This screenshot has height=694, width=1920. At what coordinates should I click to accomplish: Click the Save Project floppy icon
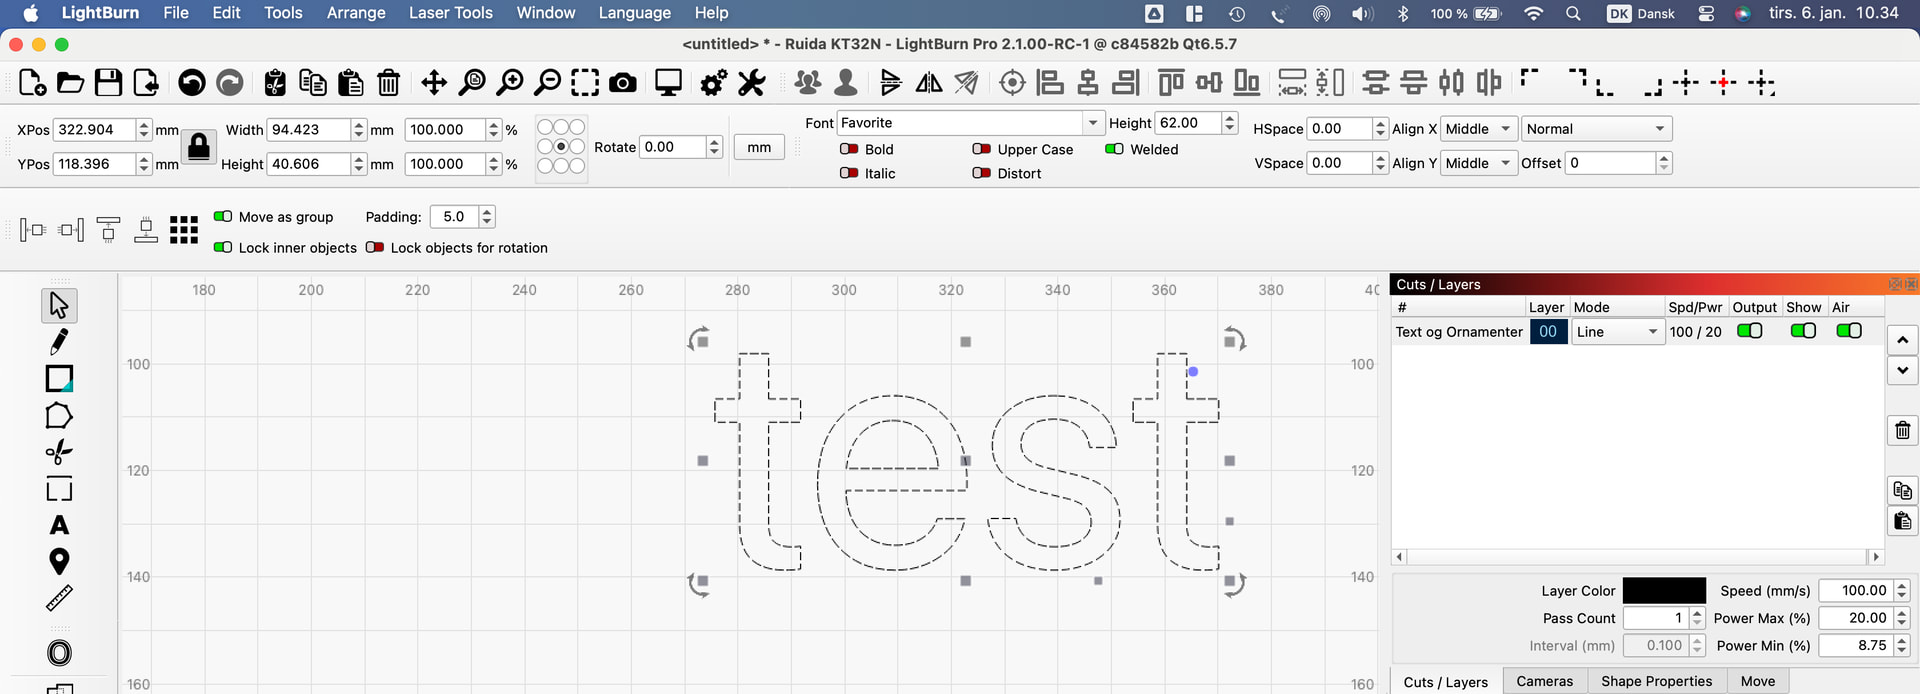108,83
